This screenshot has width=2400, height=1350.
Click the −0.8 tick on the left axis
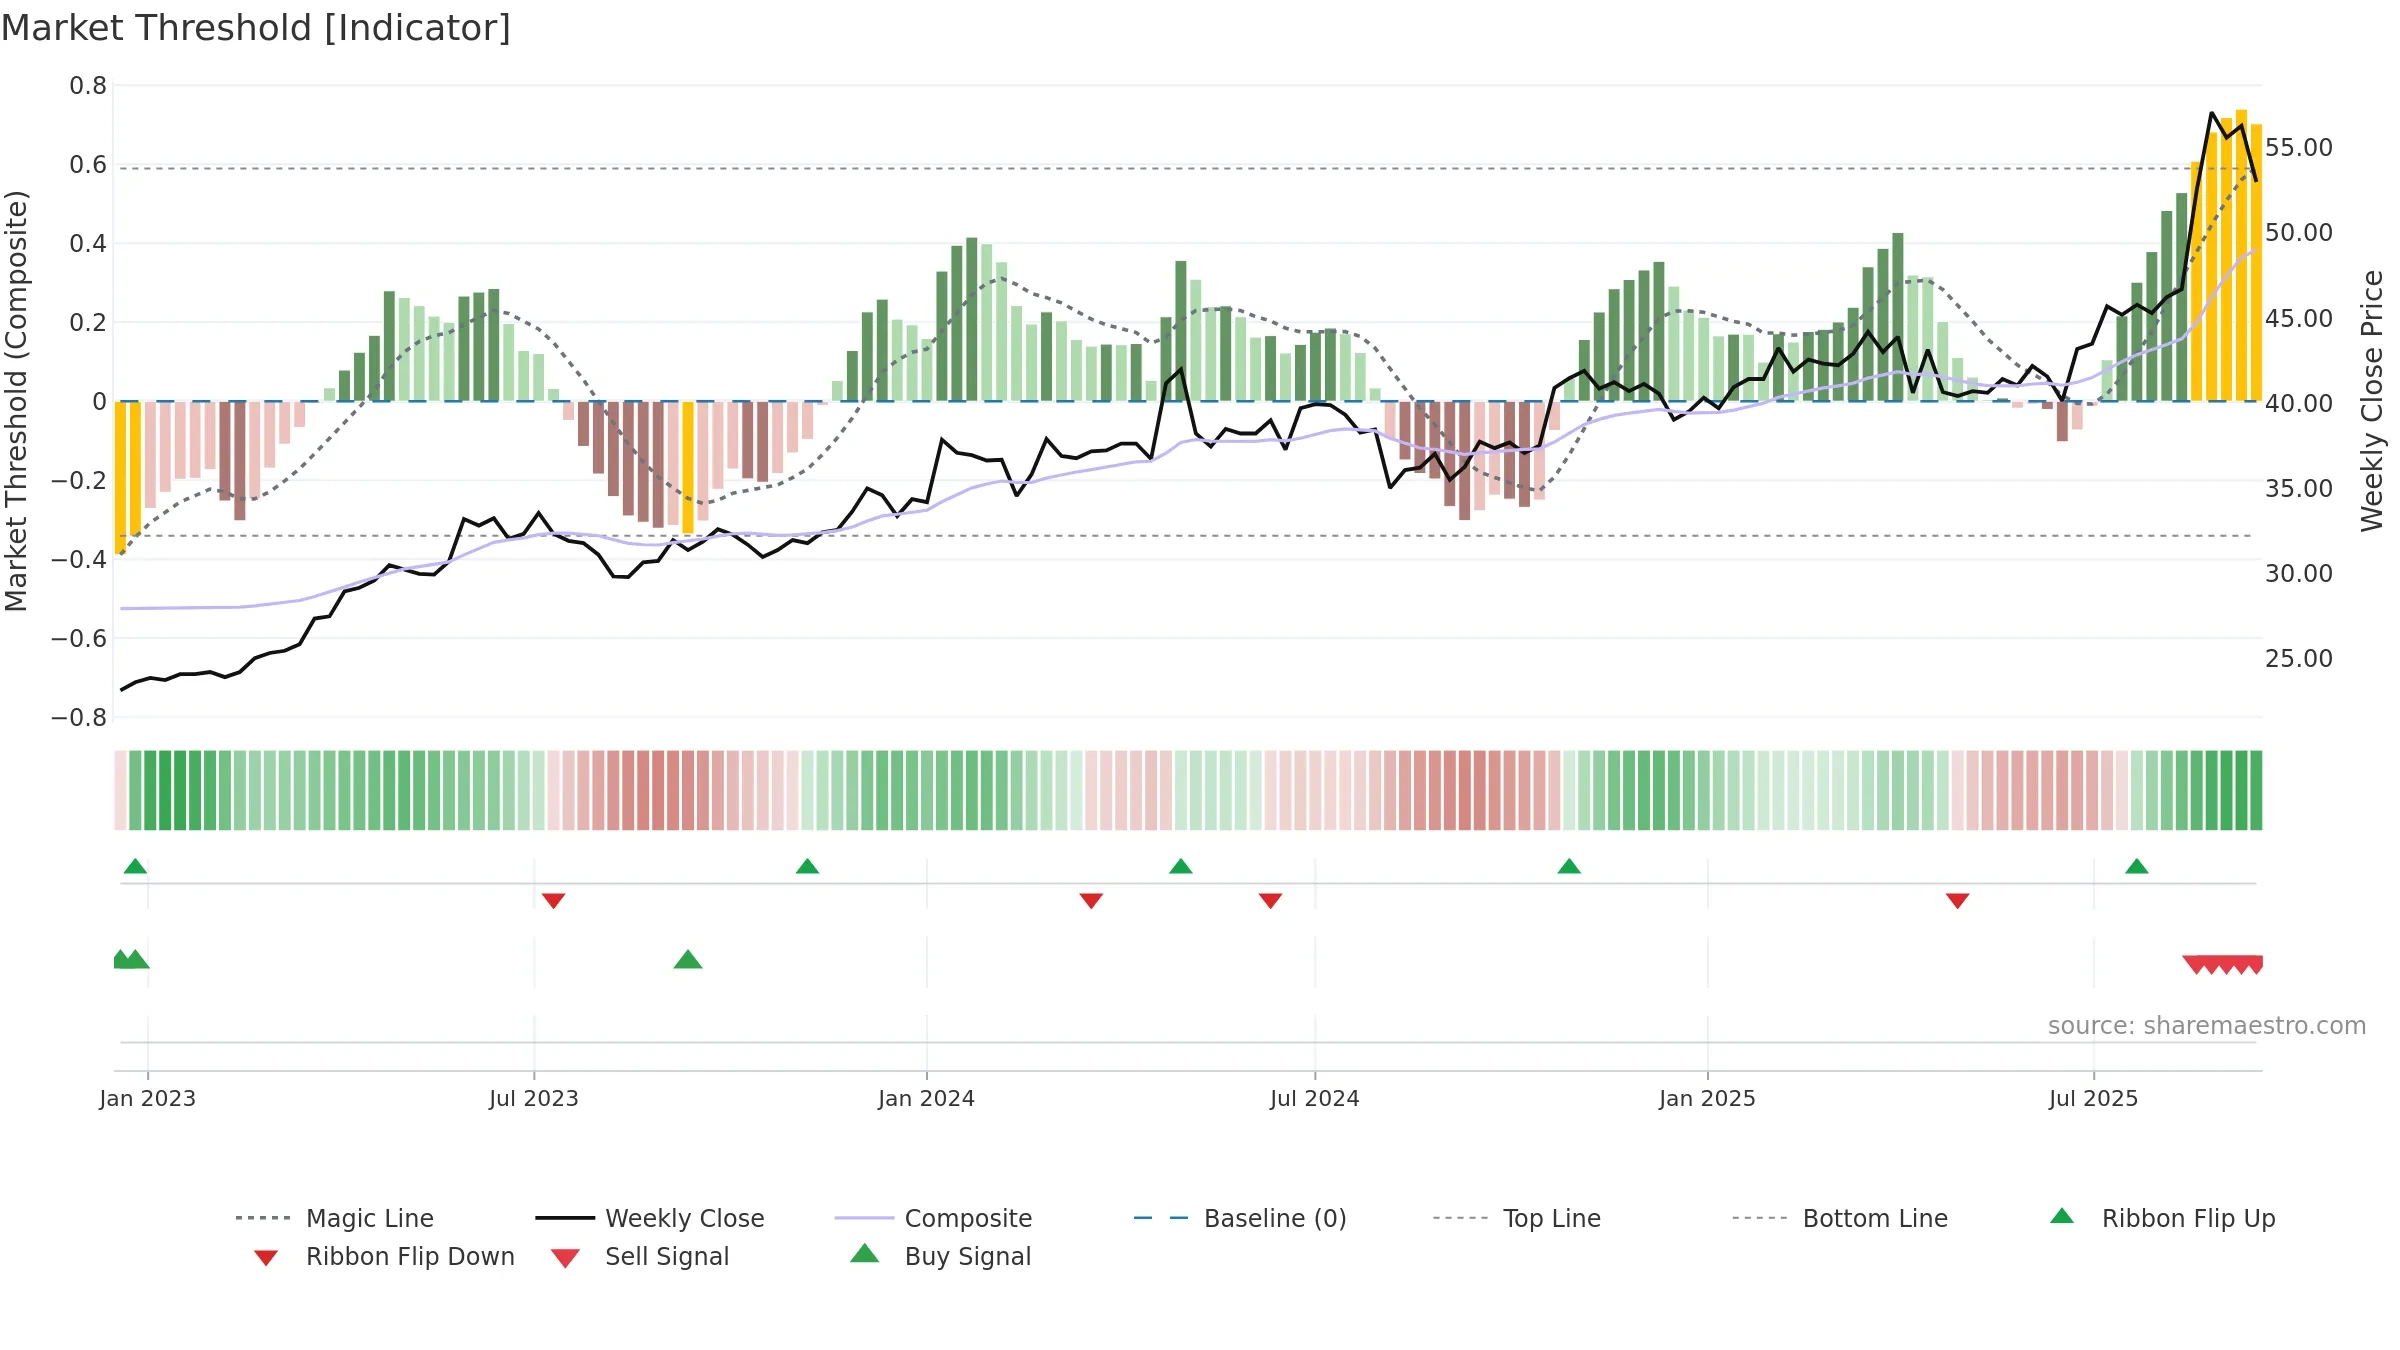click(x=79, y=718)
